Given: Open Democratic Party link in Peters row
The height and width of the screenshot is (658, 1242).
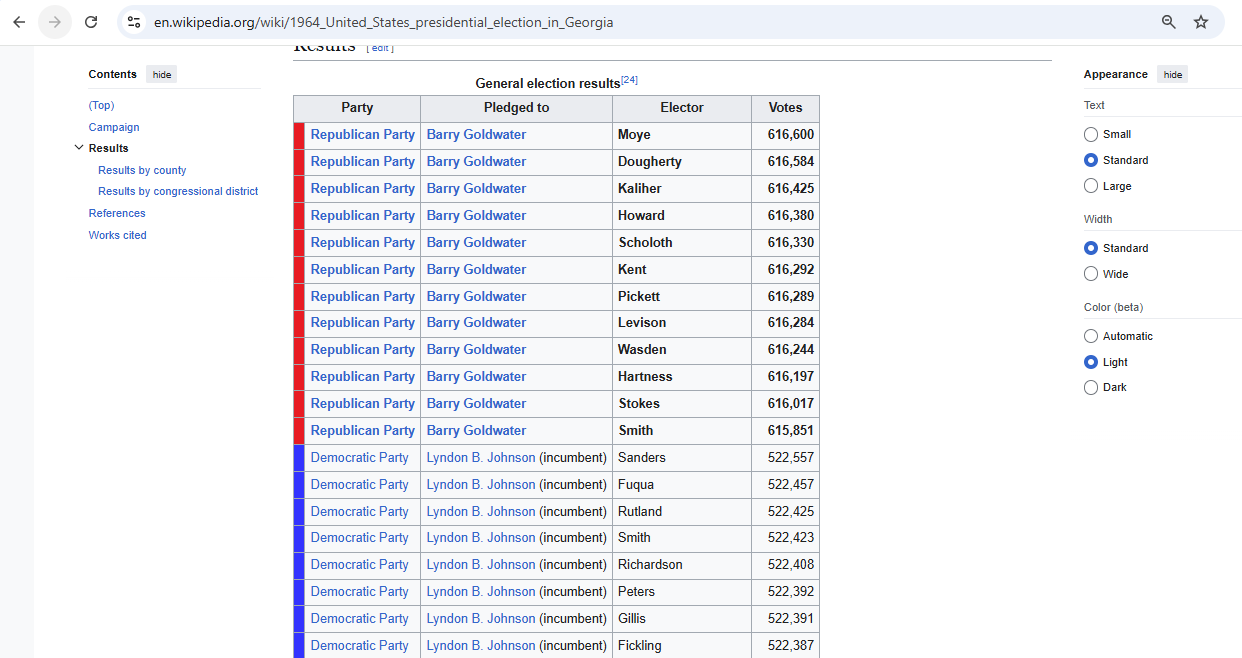Looking at the screenshot, I should 360,591.
